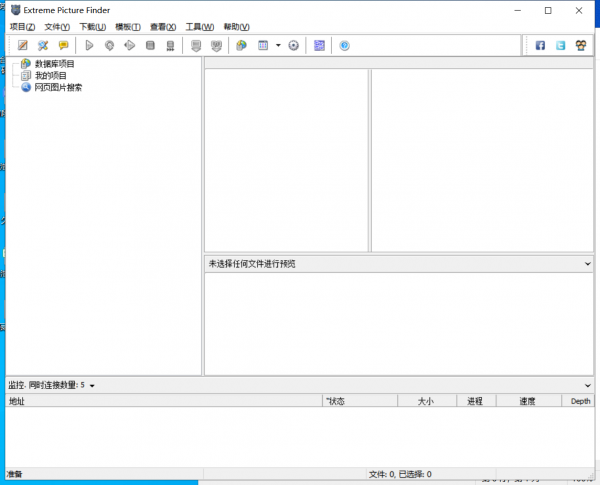The width and height of the screenshot is (600, 485).
Task: Click the 文件: 0, 已选择: 0 status text
Action: [400, 474]
